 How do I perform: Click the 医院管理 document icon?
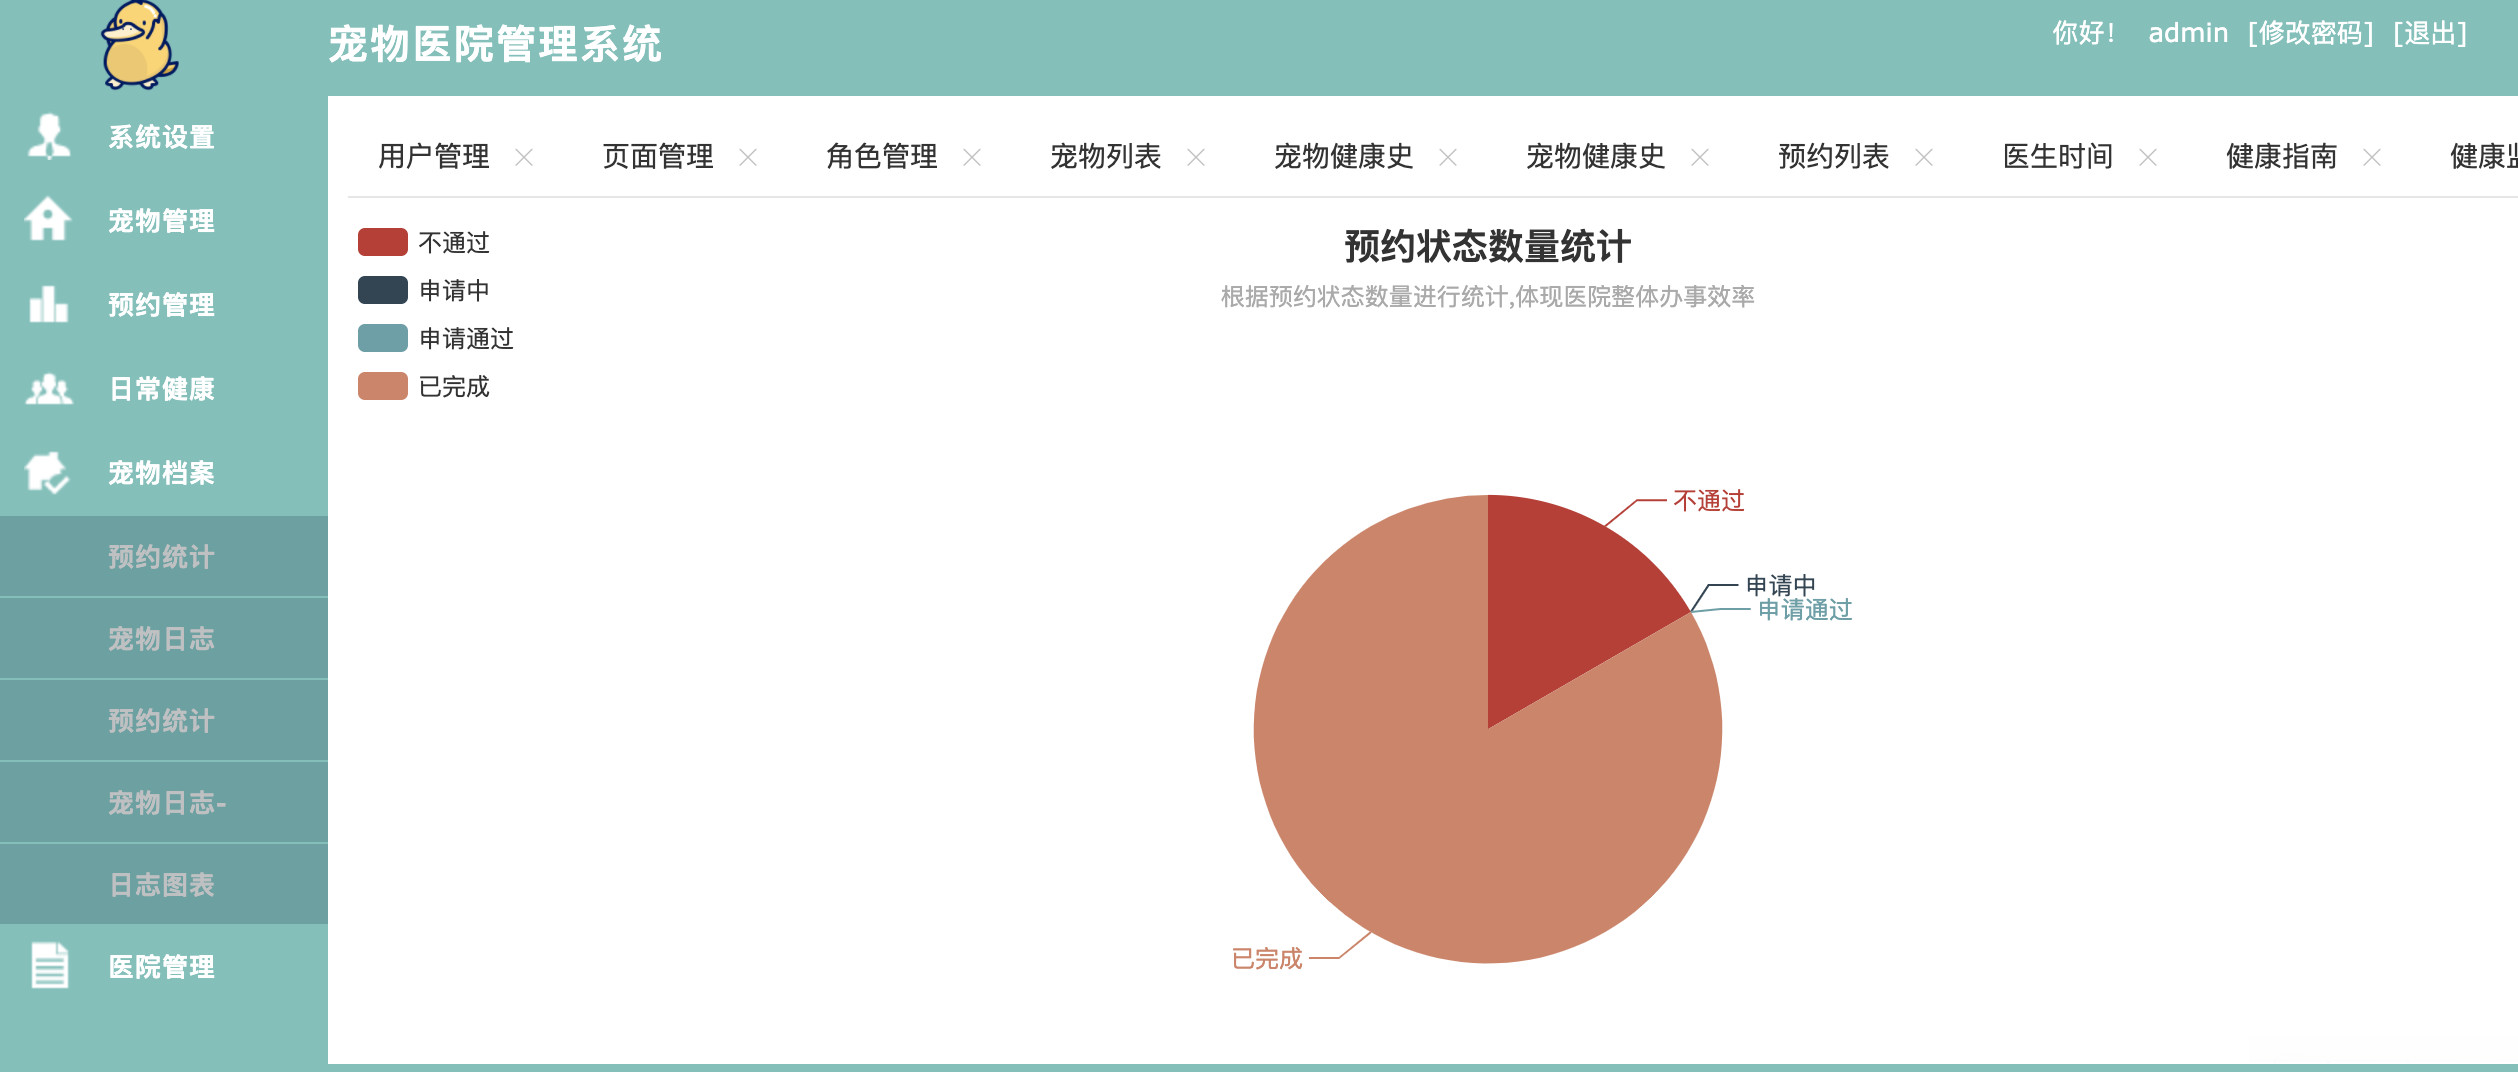(49, 968)
